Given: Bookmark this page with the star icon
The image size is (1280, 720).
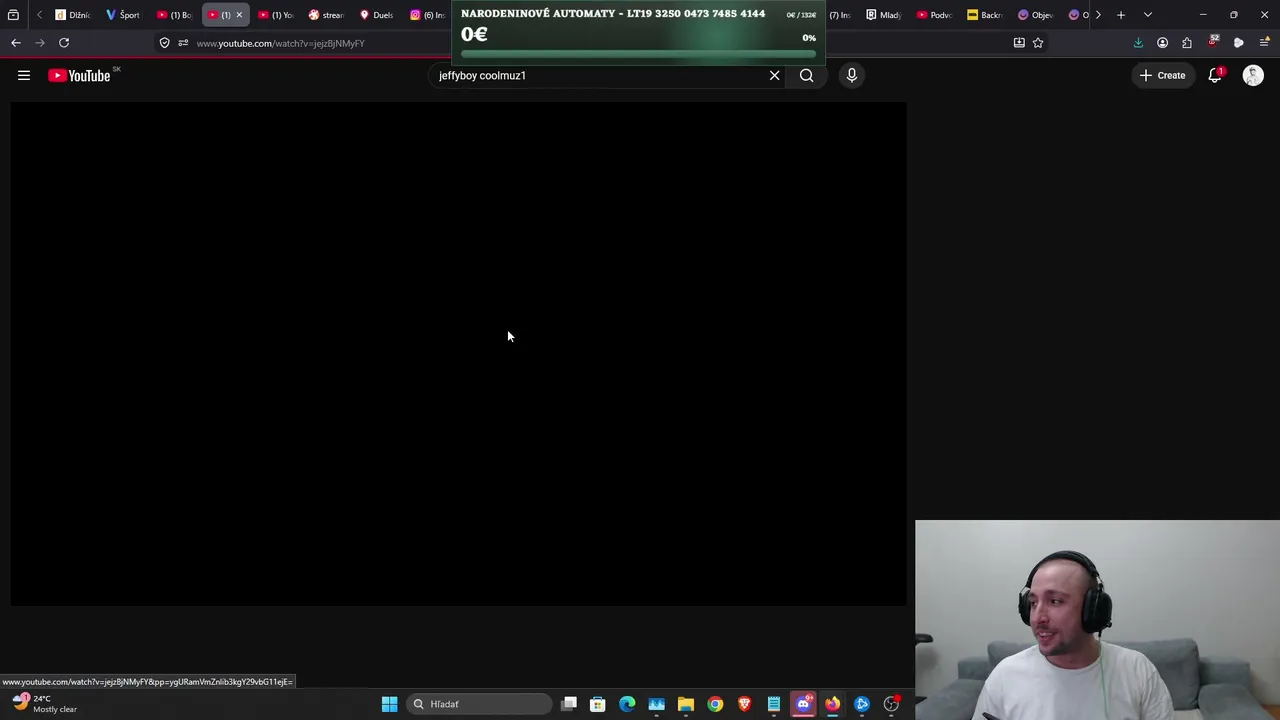Looking at the screenshot, I should (x=1038, y=43).
